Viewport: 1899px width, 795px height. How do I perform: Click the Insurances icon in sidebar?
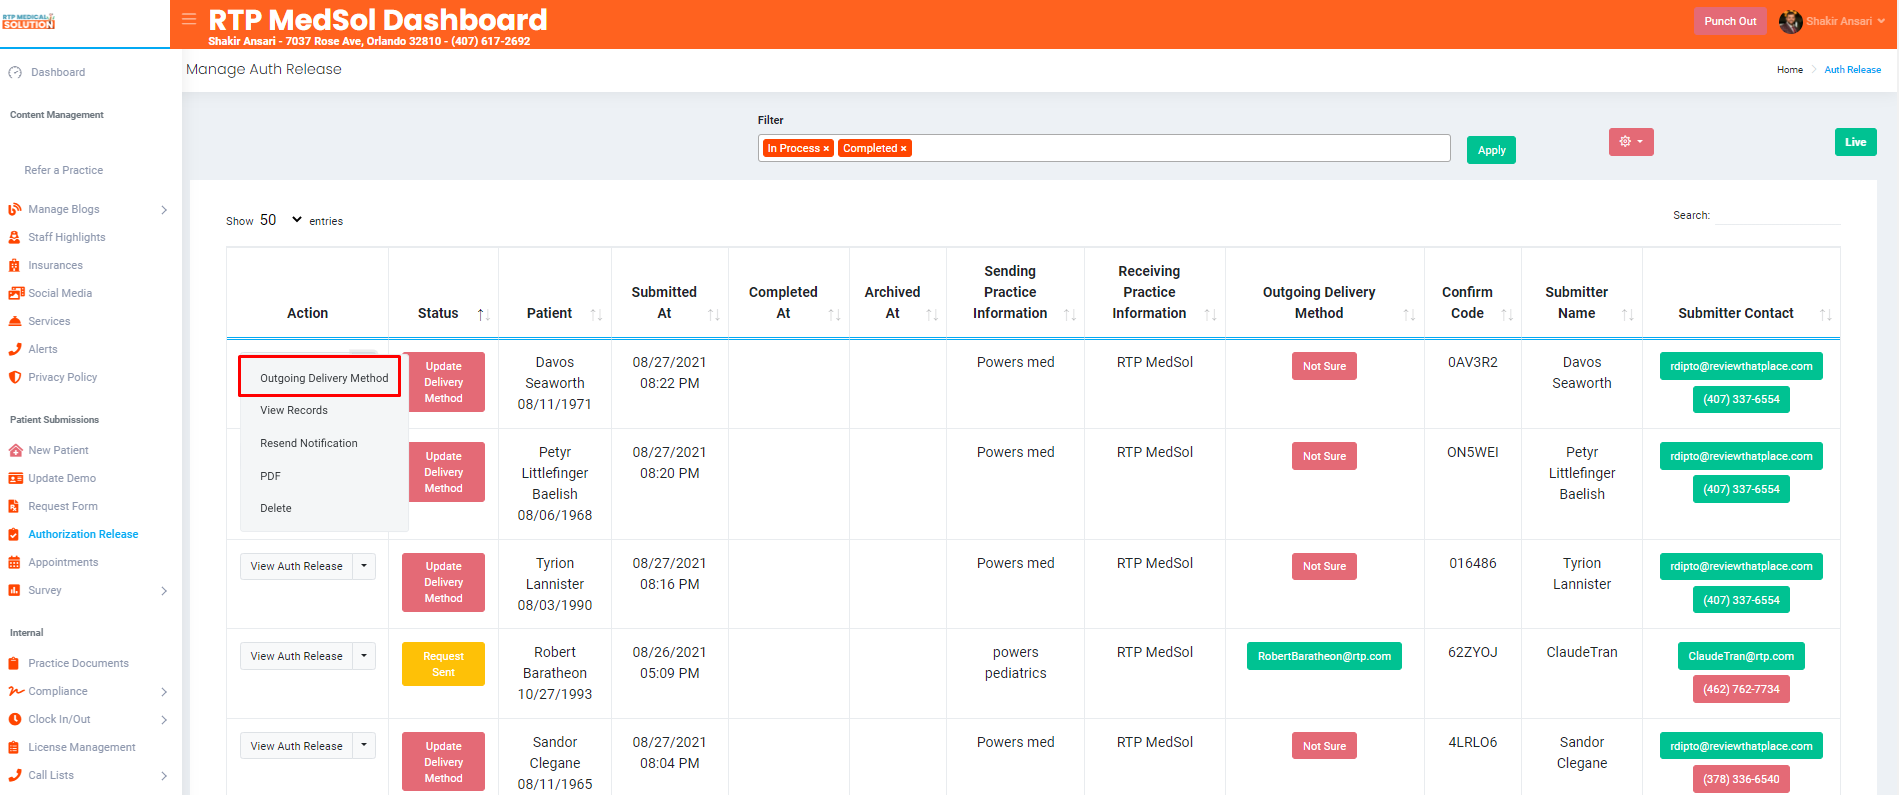15,265
